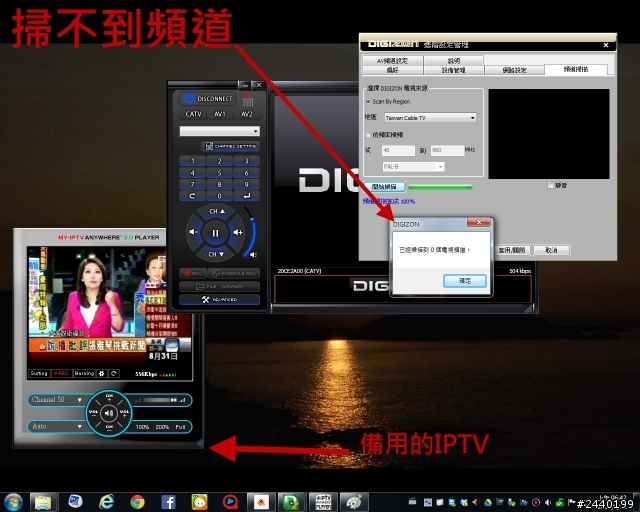Switch to 設備管理 tab in settings dialog
Screen dimensions: 640x512
click(453, 70)
